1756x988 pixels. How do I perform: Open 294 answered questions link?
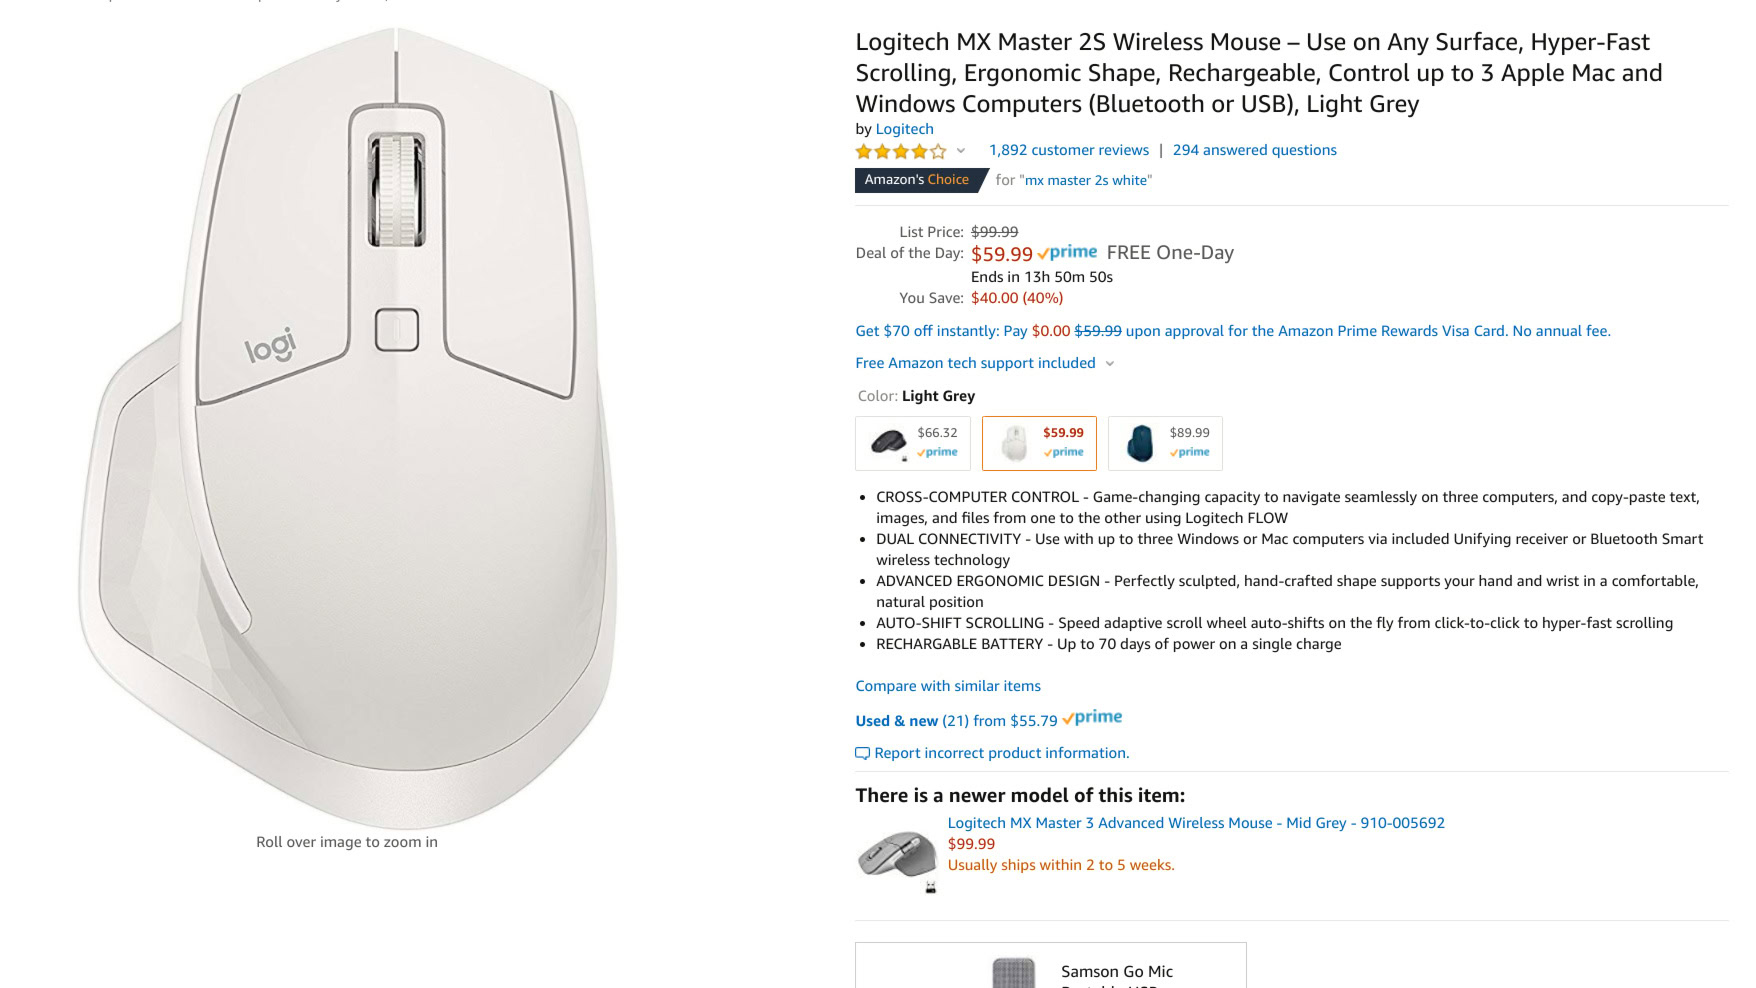(1254, 150)
